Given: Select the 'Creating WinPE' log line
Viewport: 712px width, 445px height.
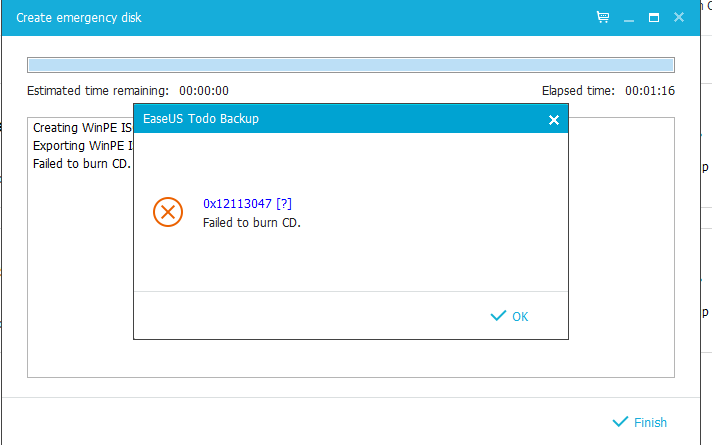Looking at the screenshot, I should (82, 128).
